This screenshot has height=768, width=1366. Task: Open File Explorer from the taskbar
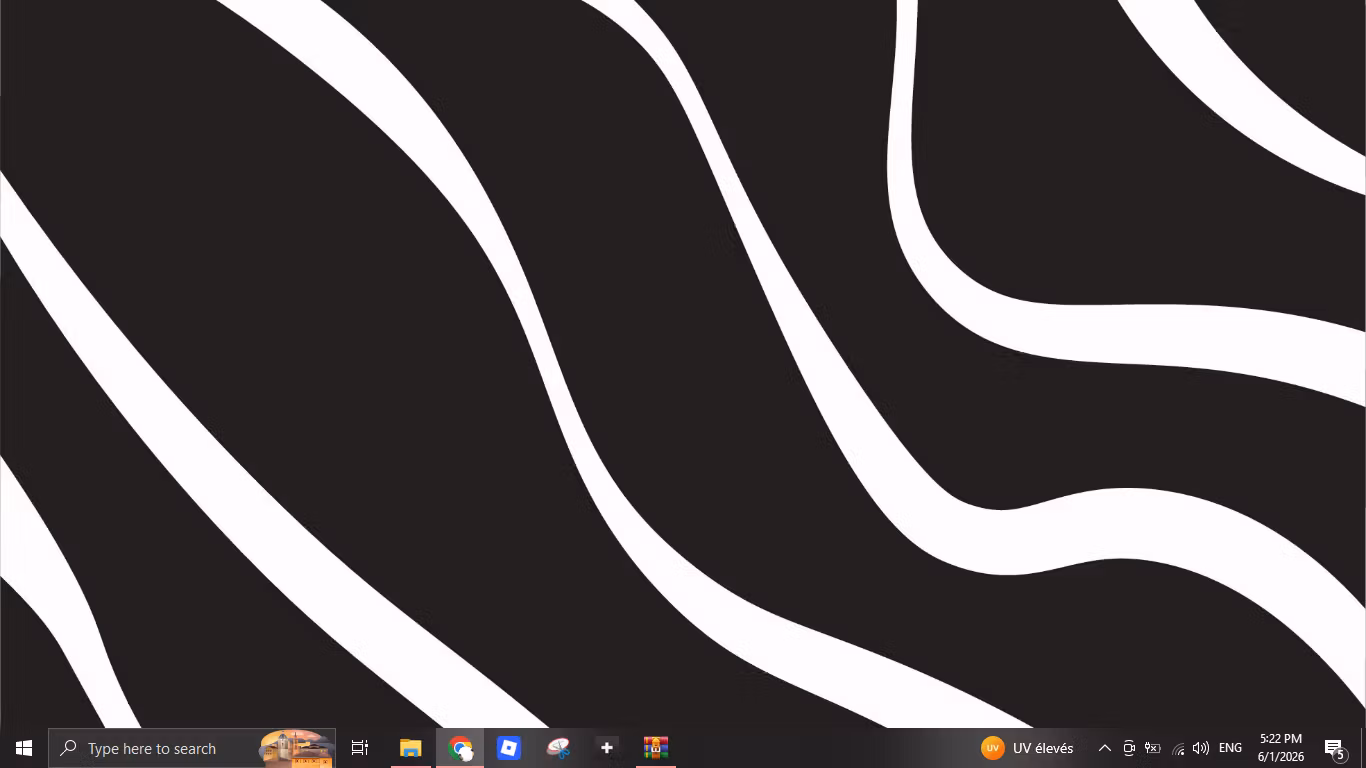click(411, 748)
